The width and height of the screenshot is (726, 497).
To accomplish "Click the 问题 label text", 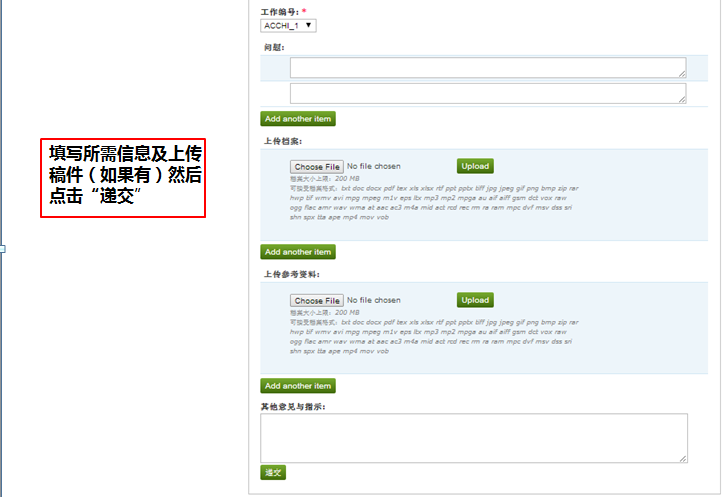I will coord(274,47).
